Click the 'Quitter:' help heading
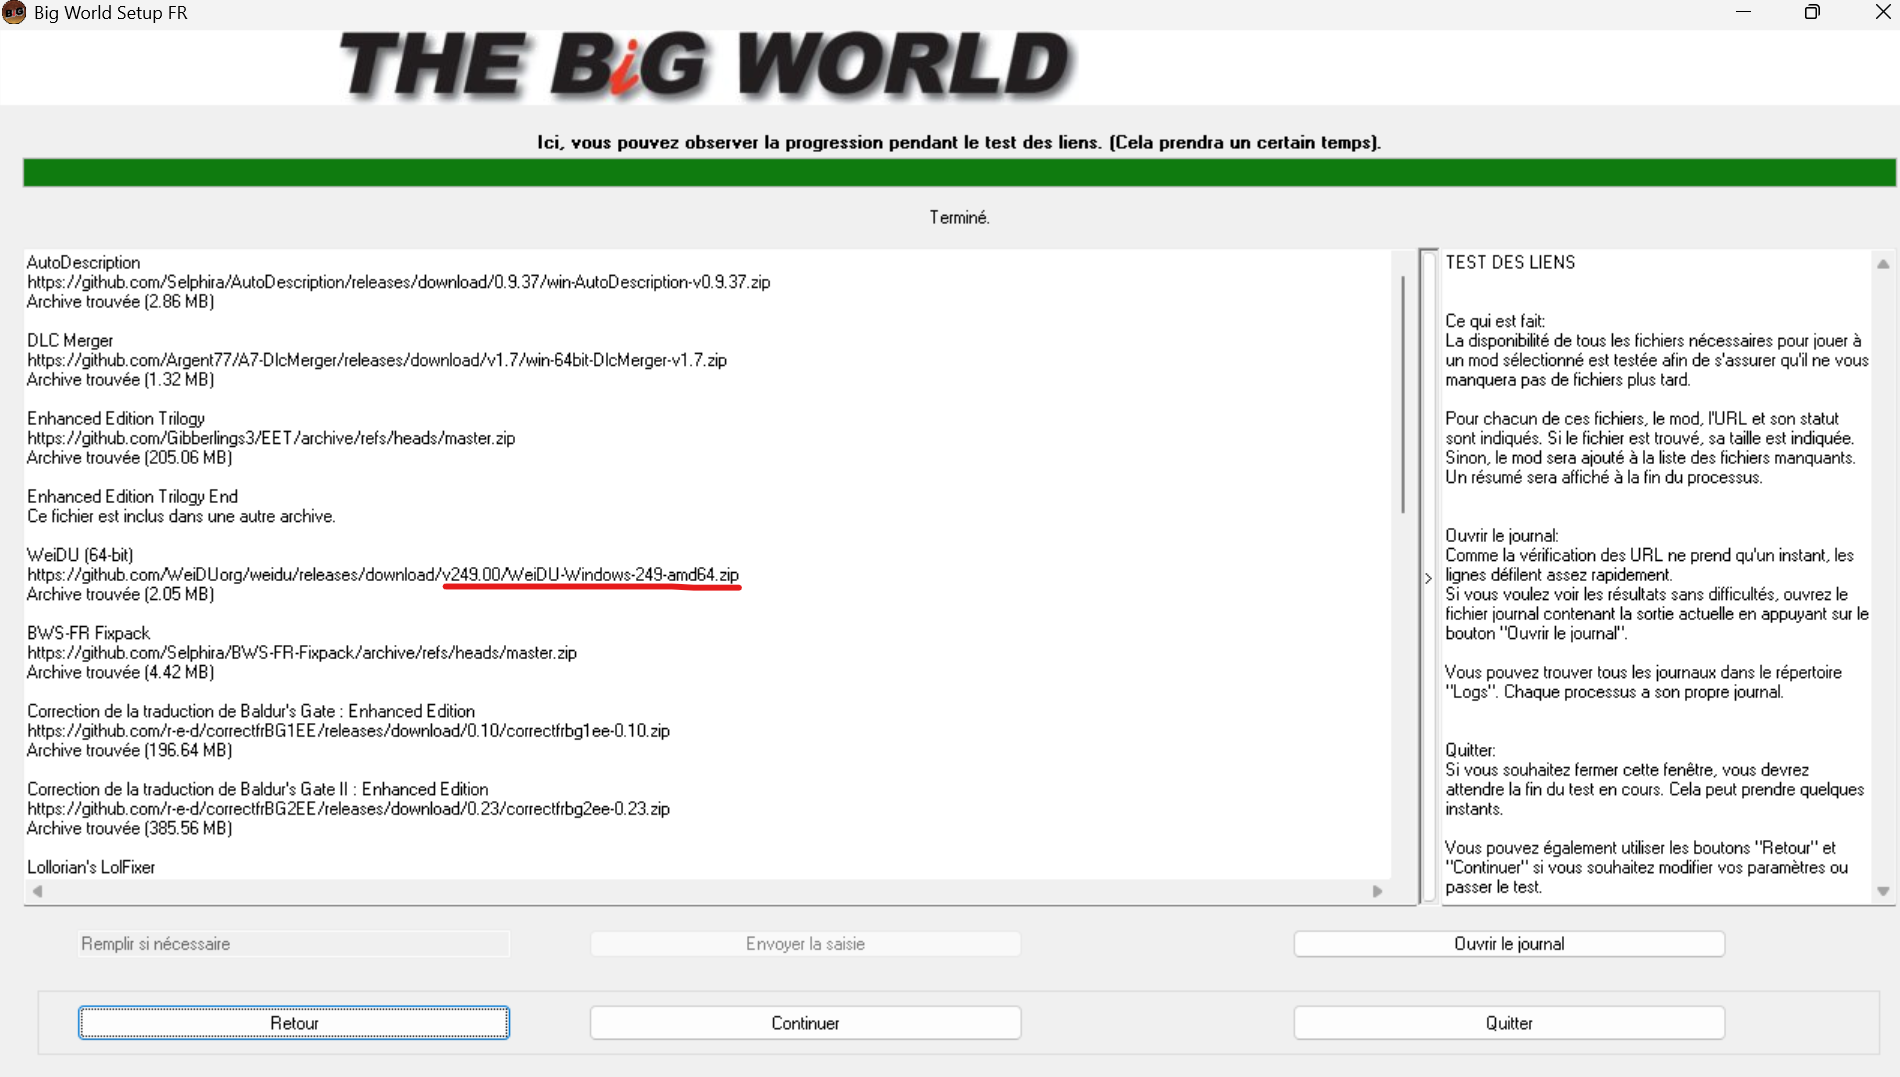This screenshot has height=1077, width=1900. coord(1470,751)
